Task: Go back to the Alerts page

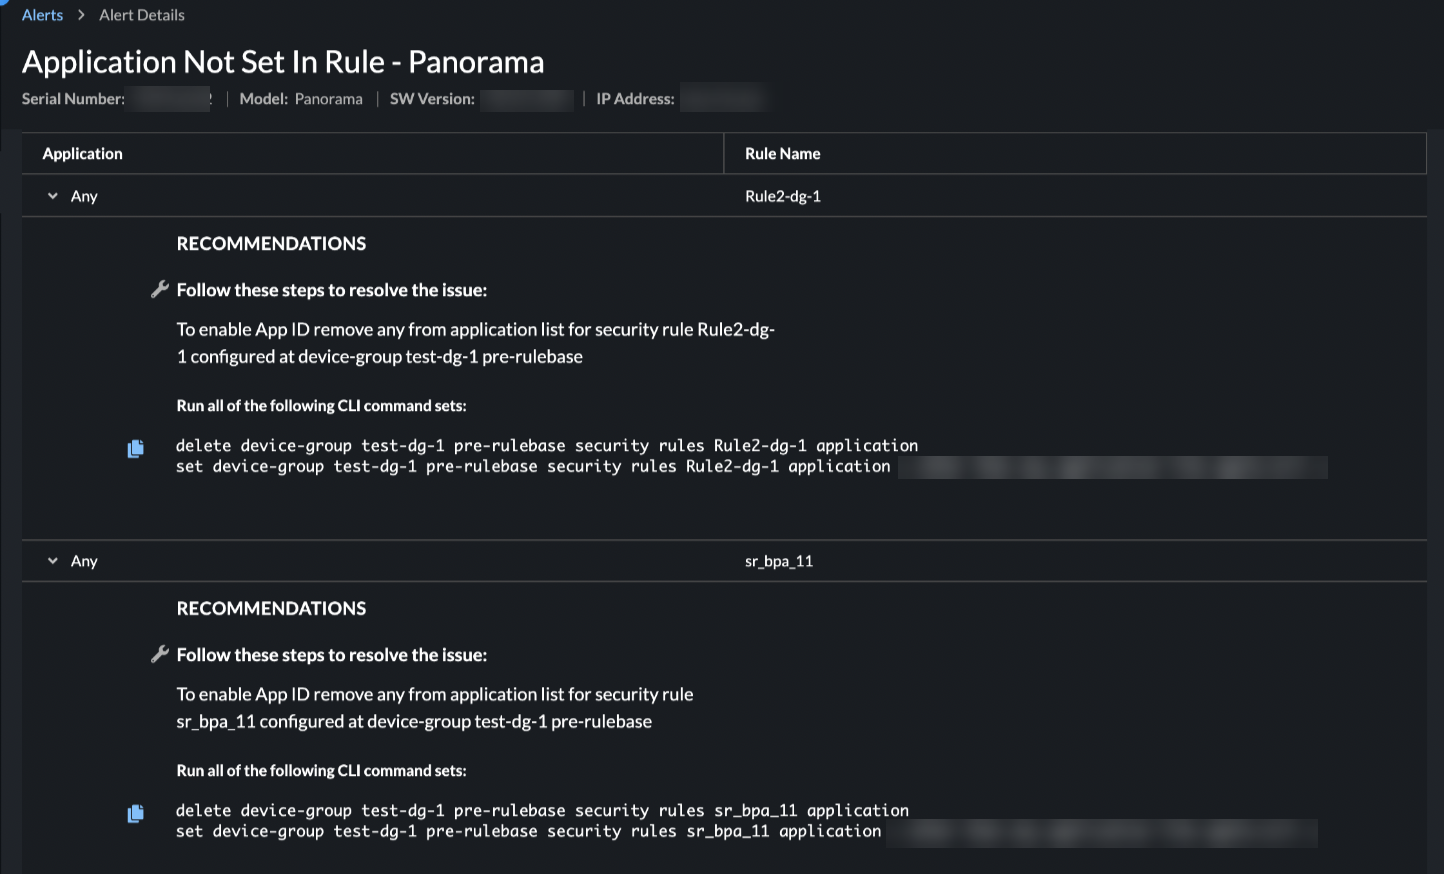Action: [x=42, y=15]
